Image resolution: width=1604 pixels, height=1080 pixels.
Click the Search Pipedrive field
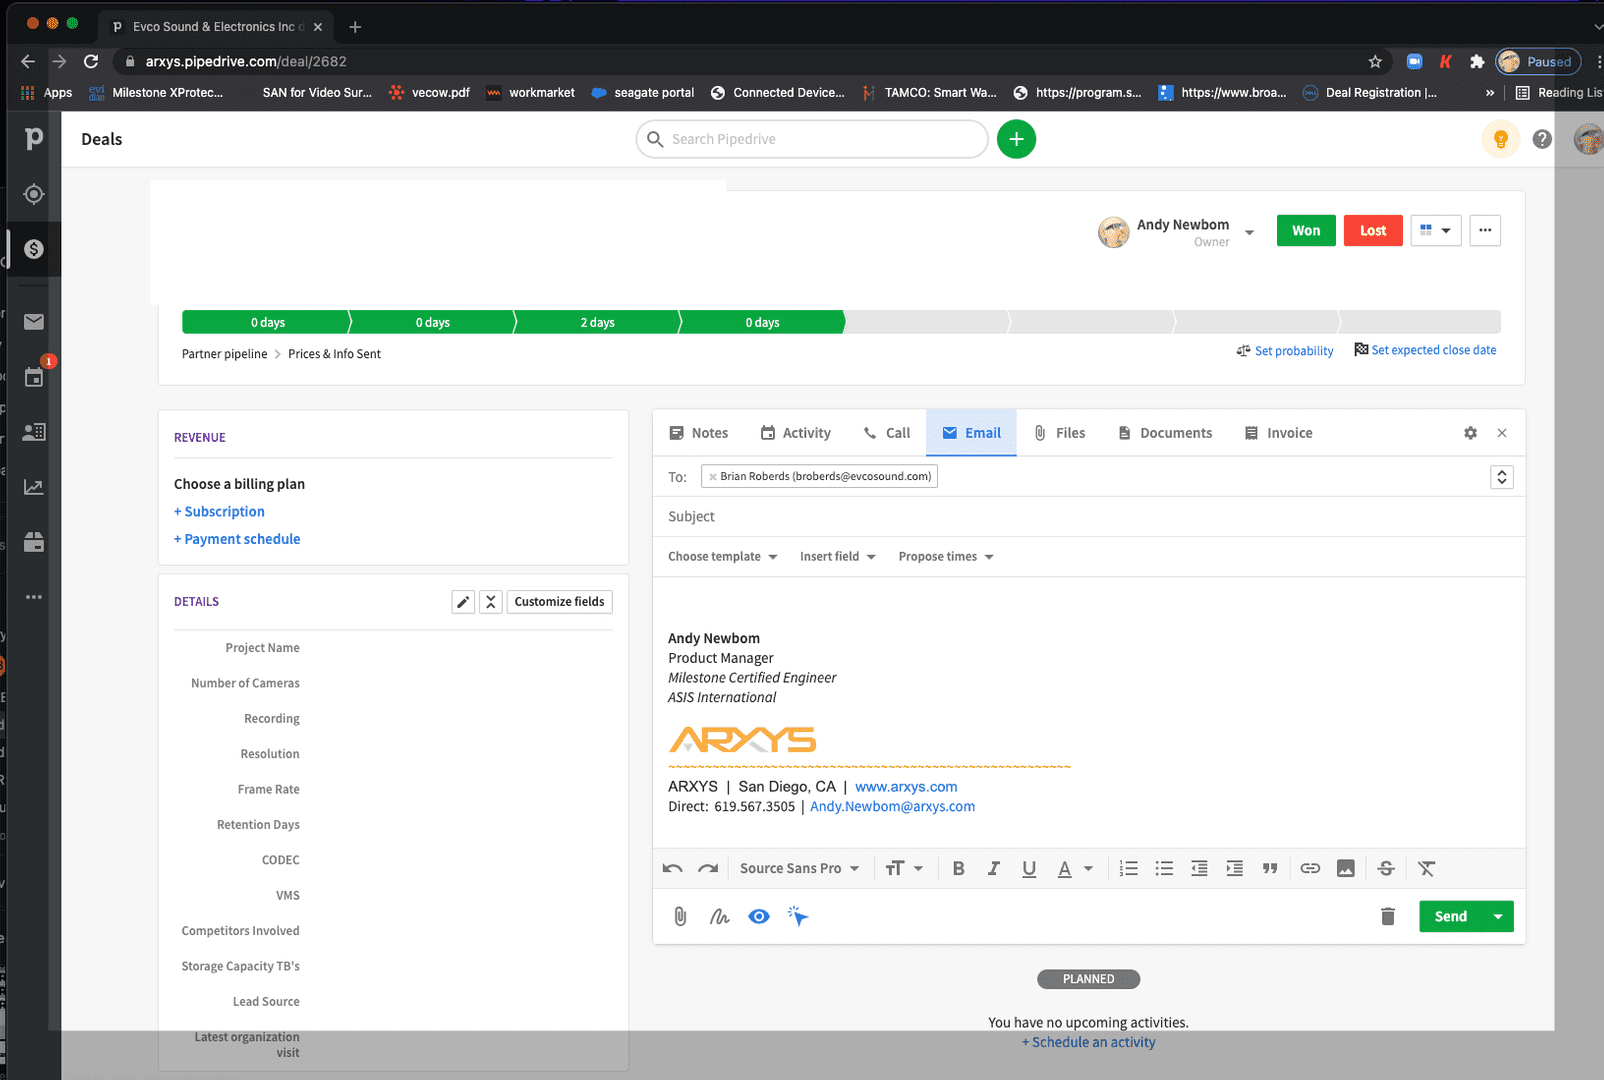[812, 139]
